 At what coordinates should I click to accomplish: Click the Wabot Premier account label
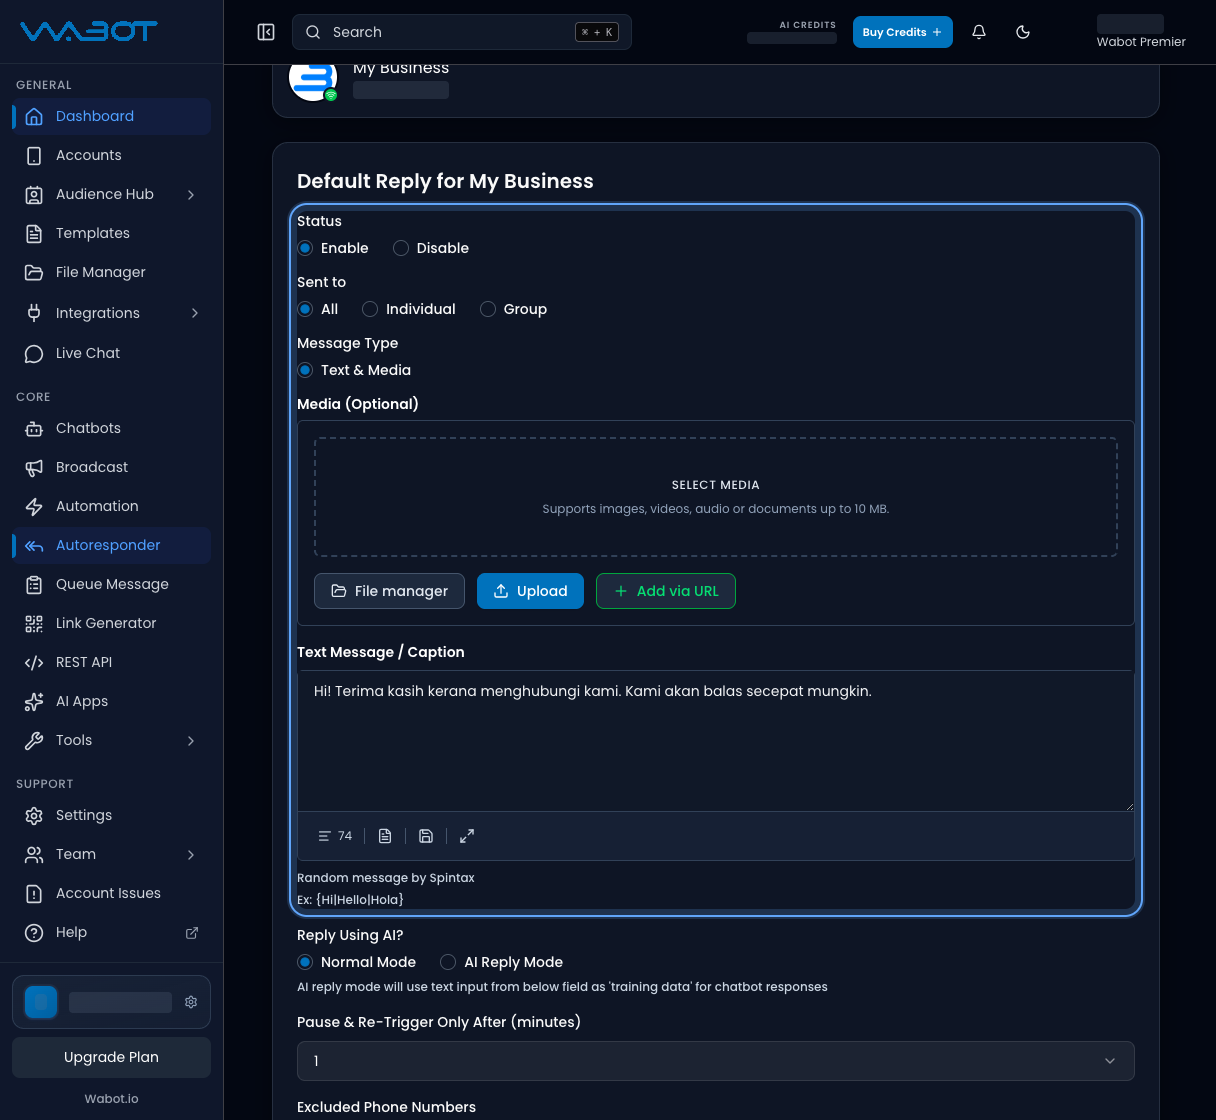(1141, 42)
